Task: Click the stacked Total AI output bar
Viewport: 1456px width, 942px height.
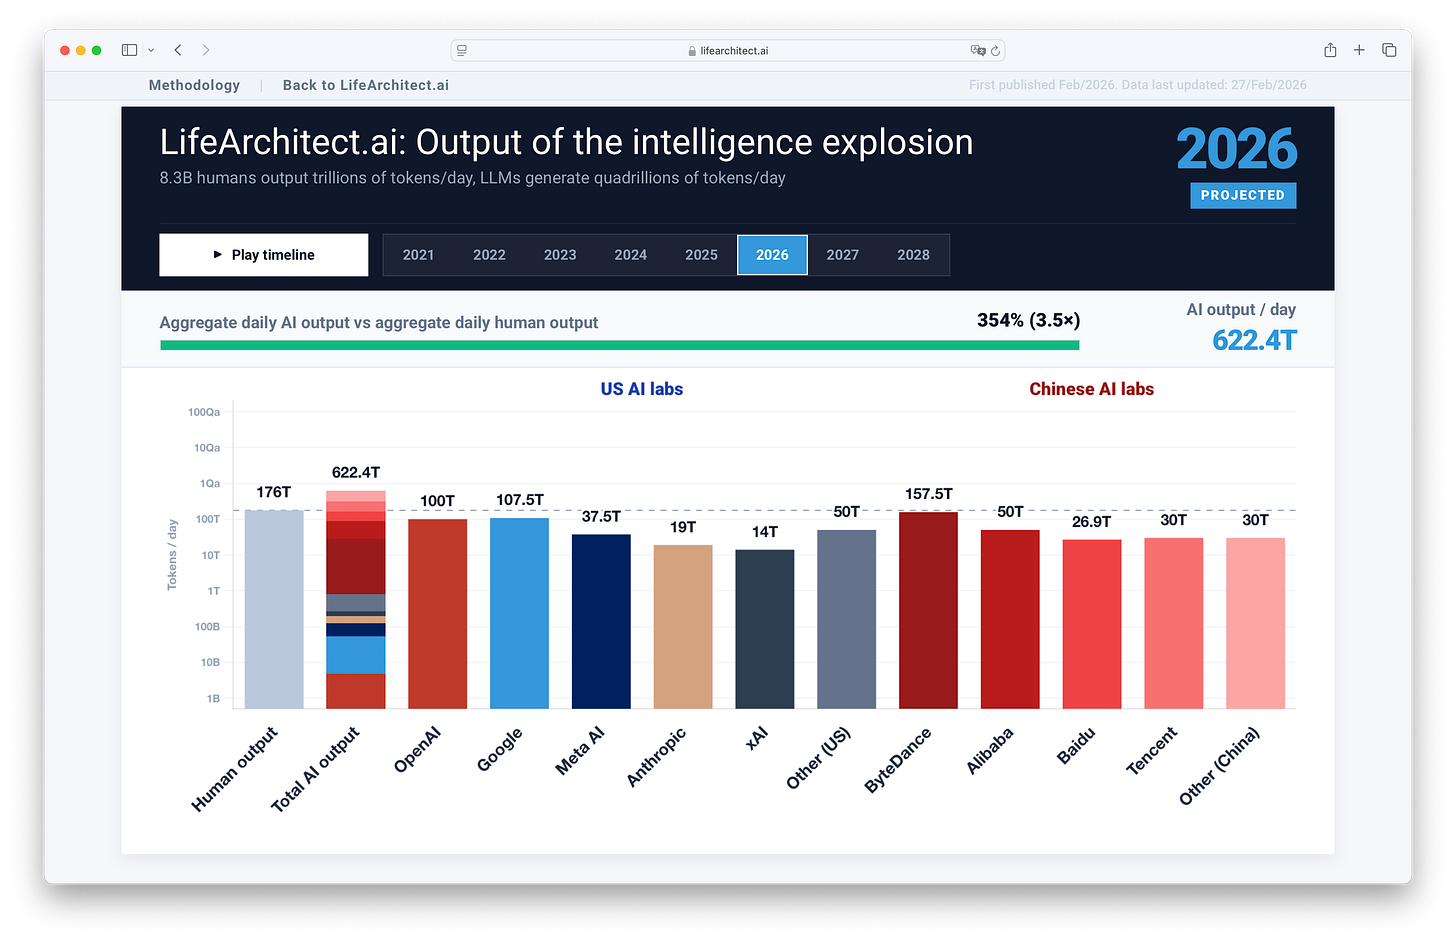Action: click(x=356, y=600)
